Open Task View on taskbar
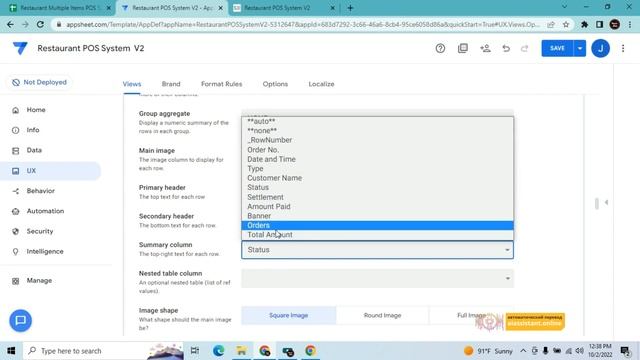The height and width of the screenshot is (360, 640). [195, 351]
